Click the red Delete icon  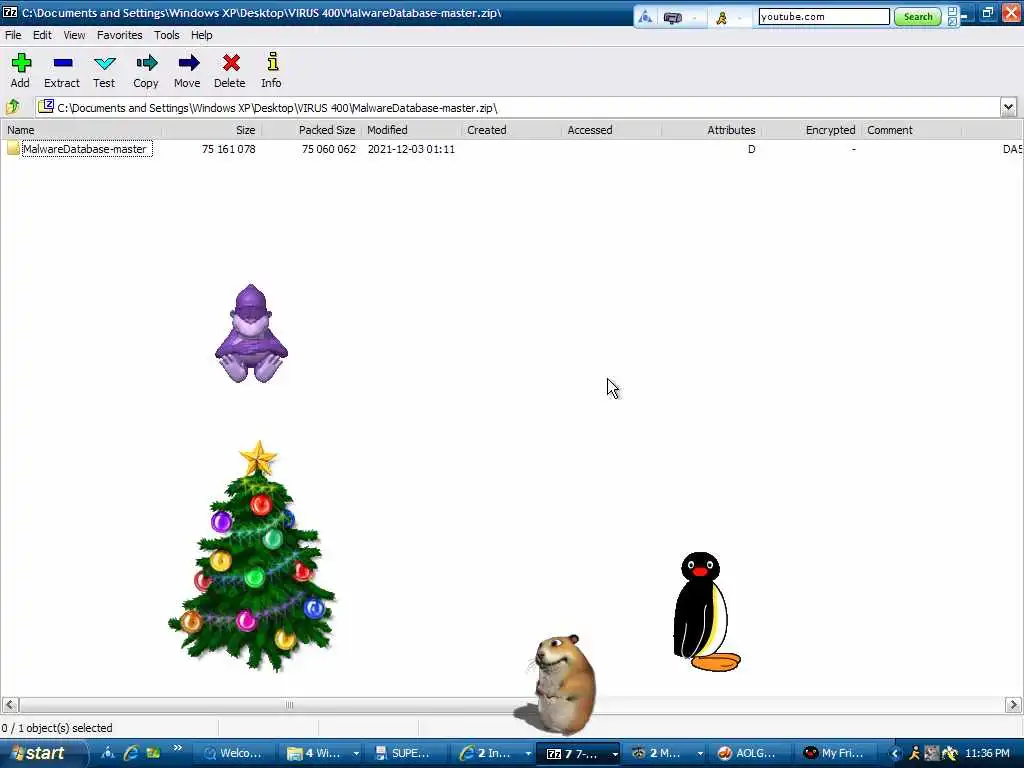pyautogui.click(x=231, y=63)
